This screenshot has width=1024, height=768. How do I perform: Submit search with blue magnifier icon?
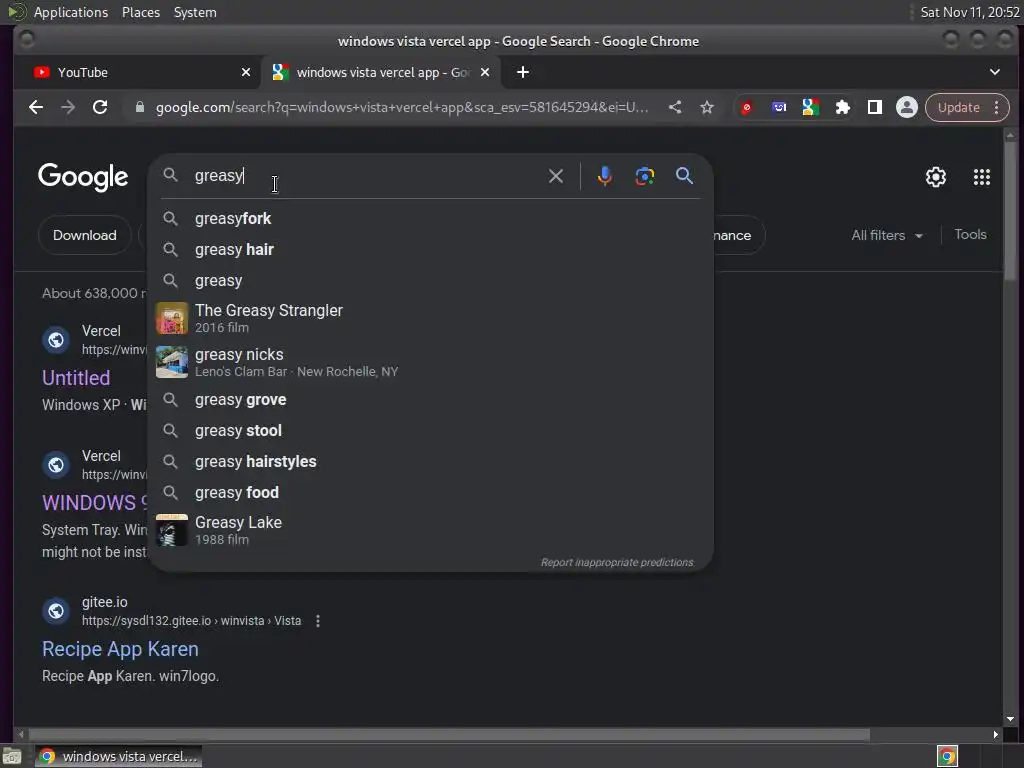684,176
